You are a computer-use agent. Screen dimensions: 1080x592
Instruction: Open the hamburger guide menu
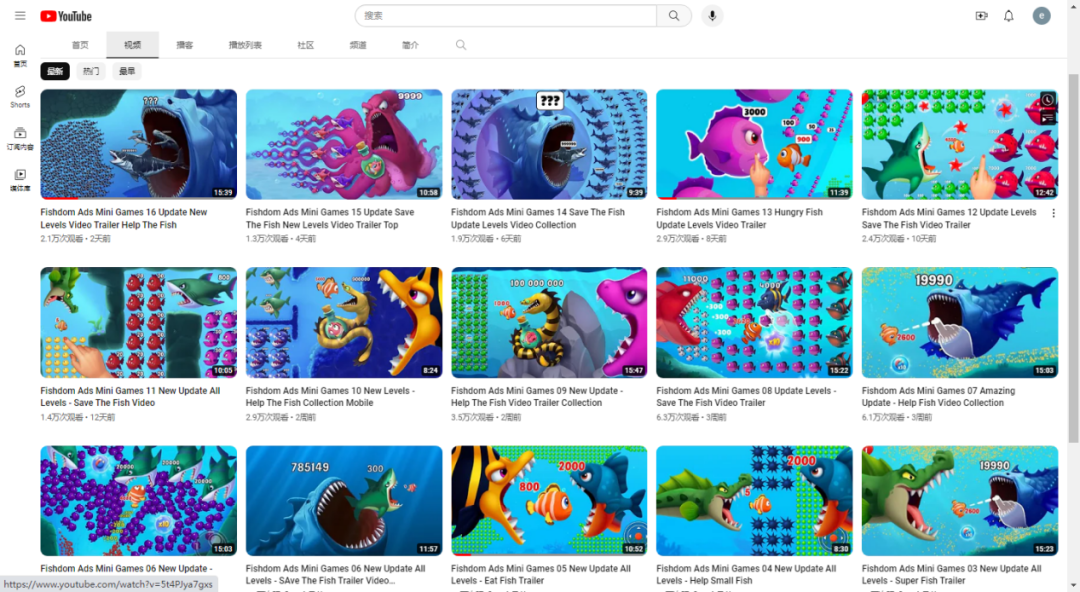click(20, 15)
